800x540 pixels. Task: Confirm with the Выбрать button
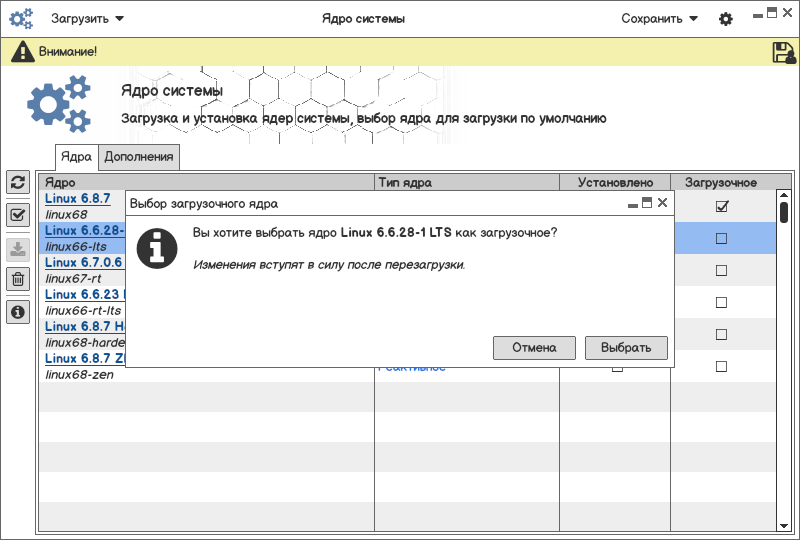pyautogui.click(x=626, y=348)
